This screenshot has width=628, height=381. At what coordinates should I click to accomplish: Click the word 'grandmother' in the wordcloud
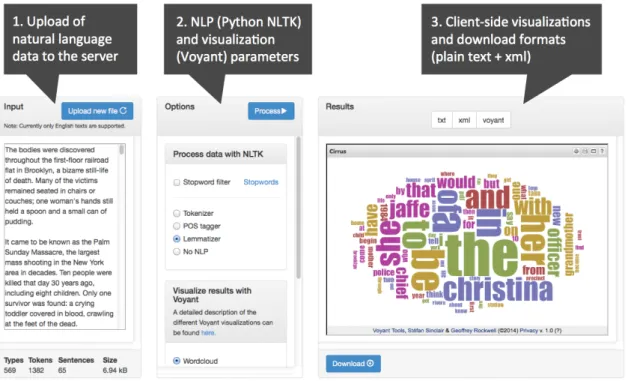point(569,244)
